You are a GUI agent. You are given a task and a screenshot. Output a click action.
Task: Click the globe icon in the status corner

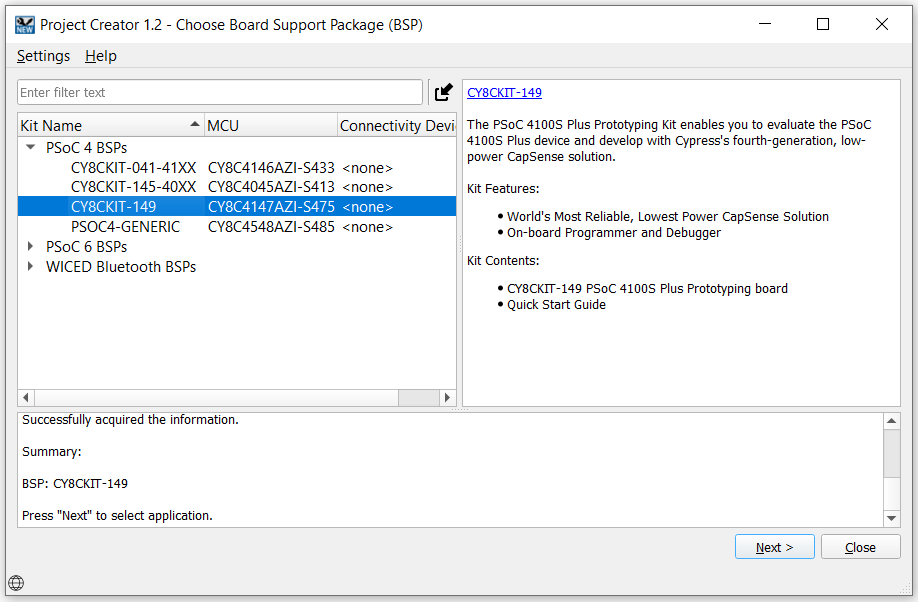point(16,583)
